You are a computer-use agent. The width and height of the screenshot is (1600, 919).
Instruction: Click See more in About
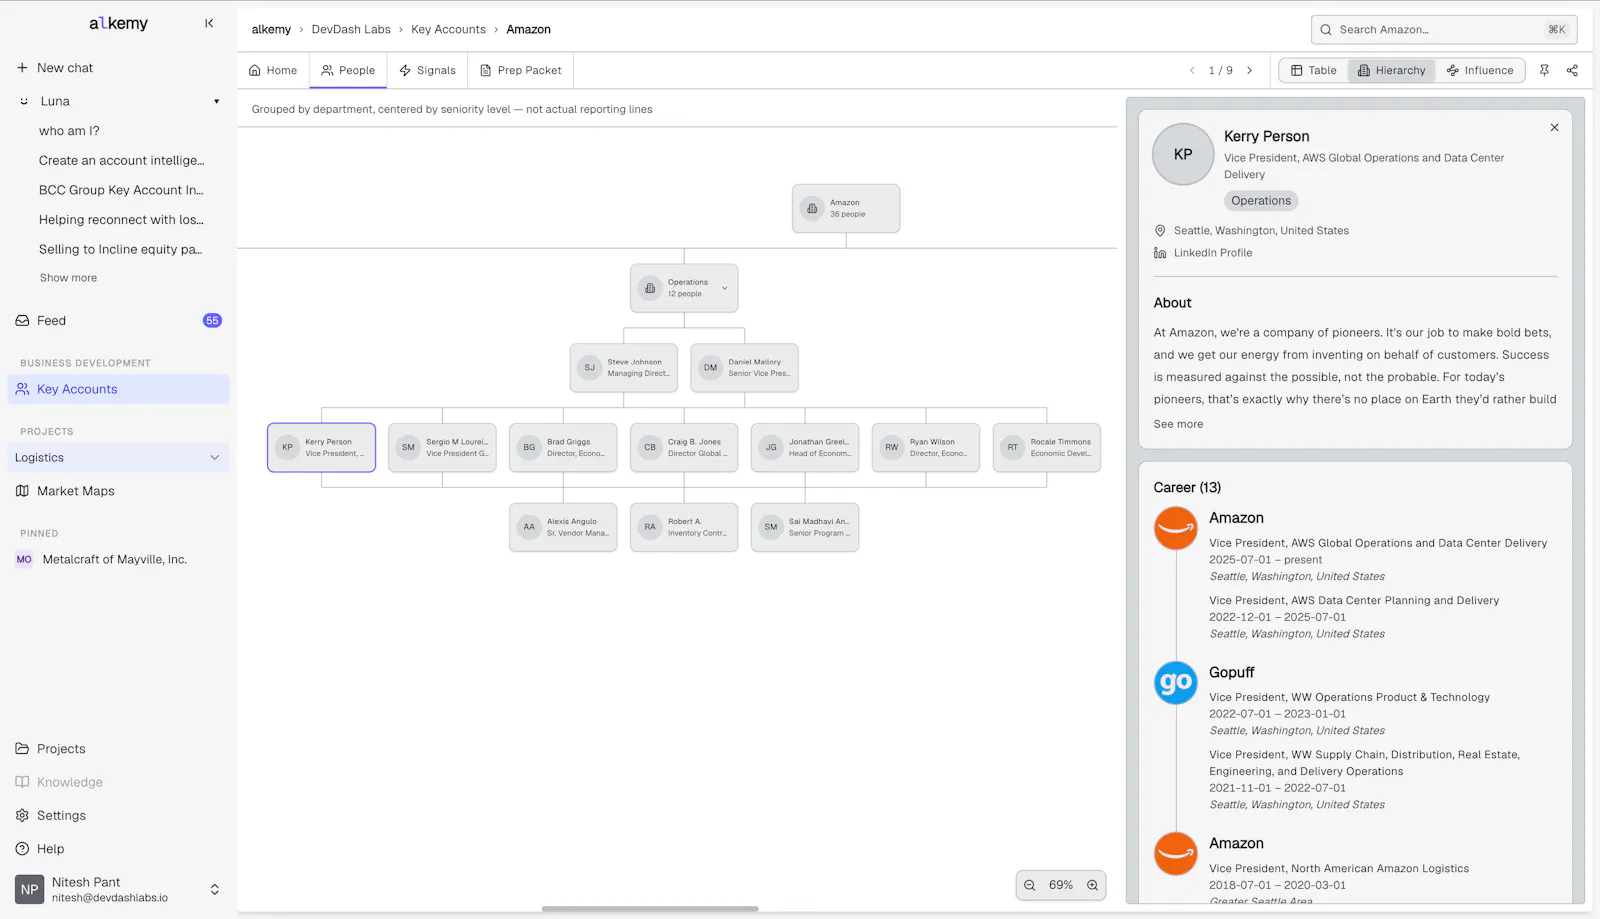click(x=1178, y=425)
